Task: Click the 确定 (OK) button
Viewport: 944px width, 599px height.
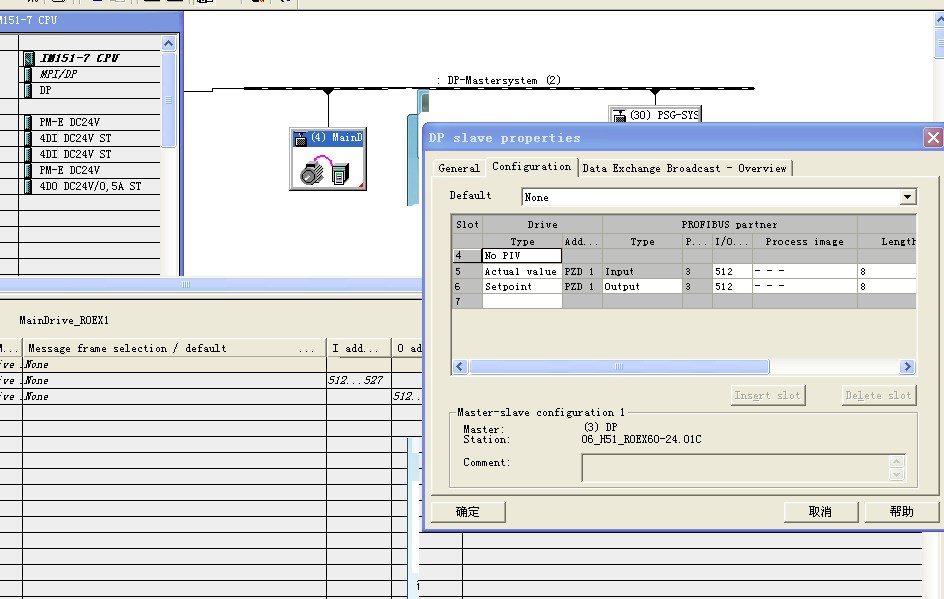Action: coord(468,512)
